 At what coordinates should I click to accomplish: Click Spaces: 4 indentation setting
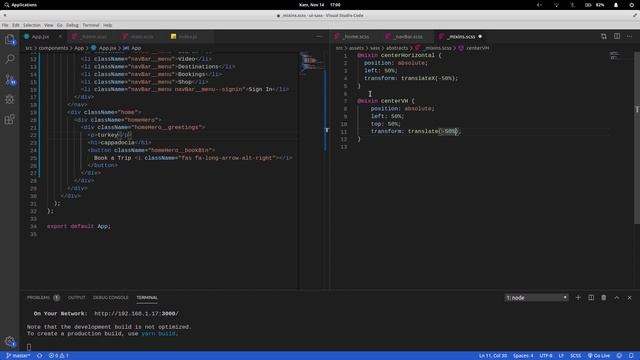(x=523, y=356)
